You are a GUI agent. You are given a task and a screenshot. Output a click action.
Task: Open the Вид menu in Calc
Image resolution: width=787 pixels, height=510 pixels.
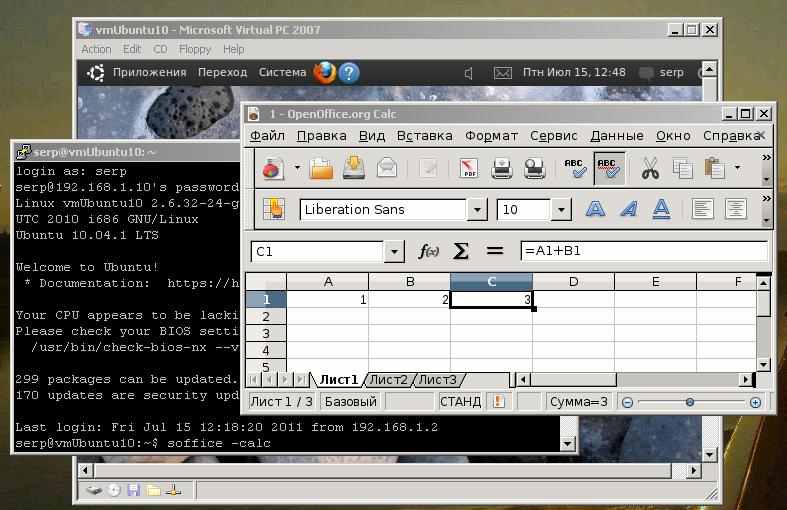click(x=372, y=136)
